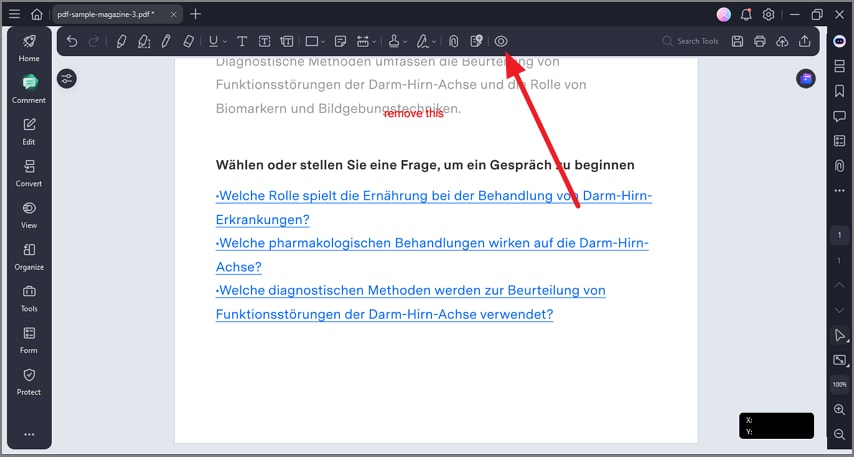This screenshot has height=457, width=854.
Task: Close the pdf-sample-magazine-3.pdf tab
Action: coord(173,14)
